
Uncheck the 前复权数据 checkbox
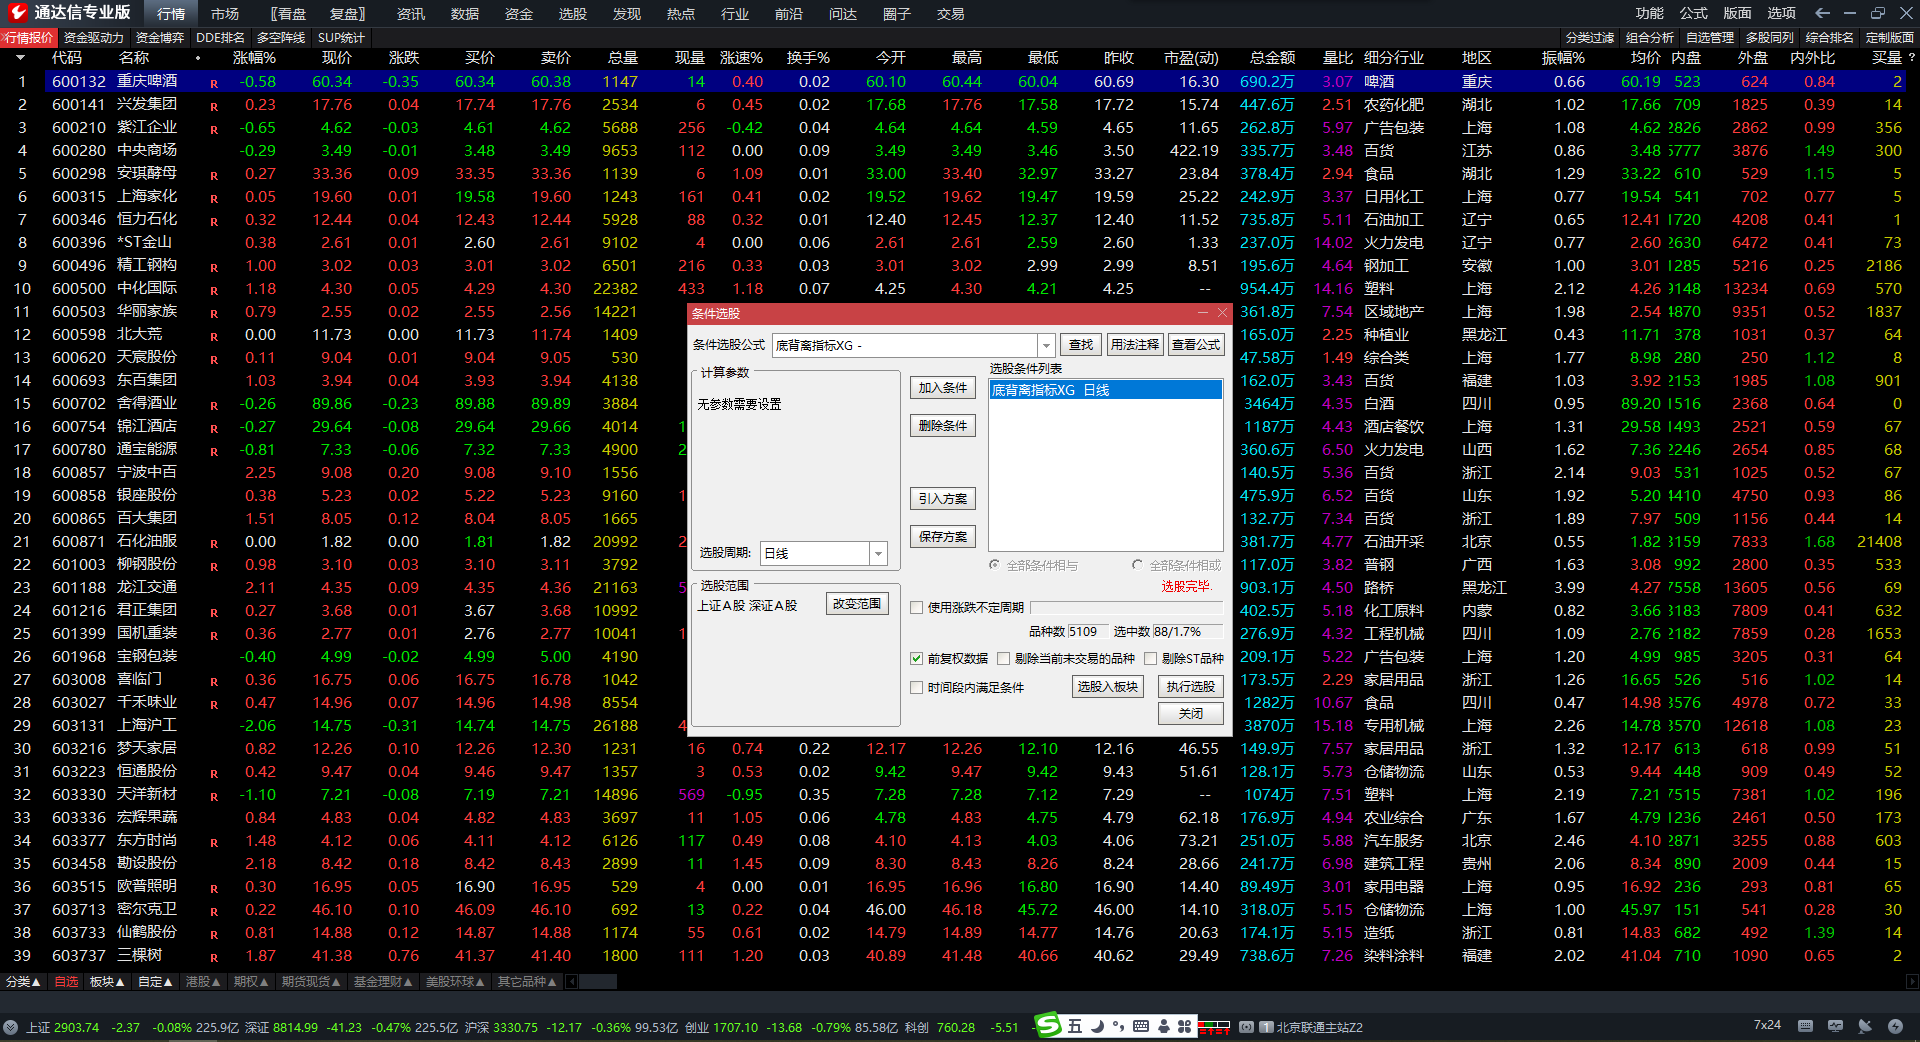tap(916, 658)
